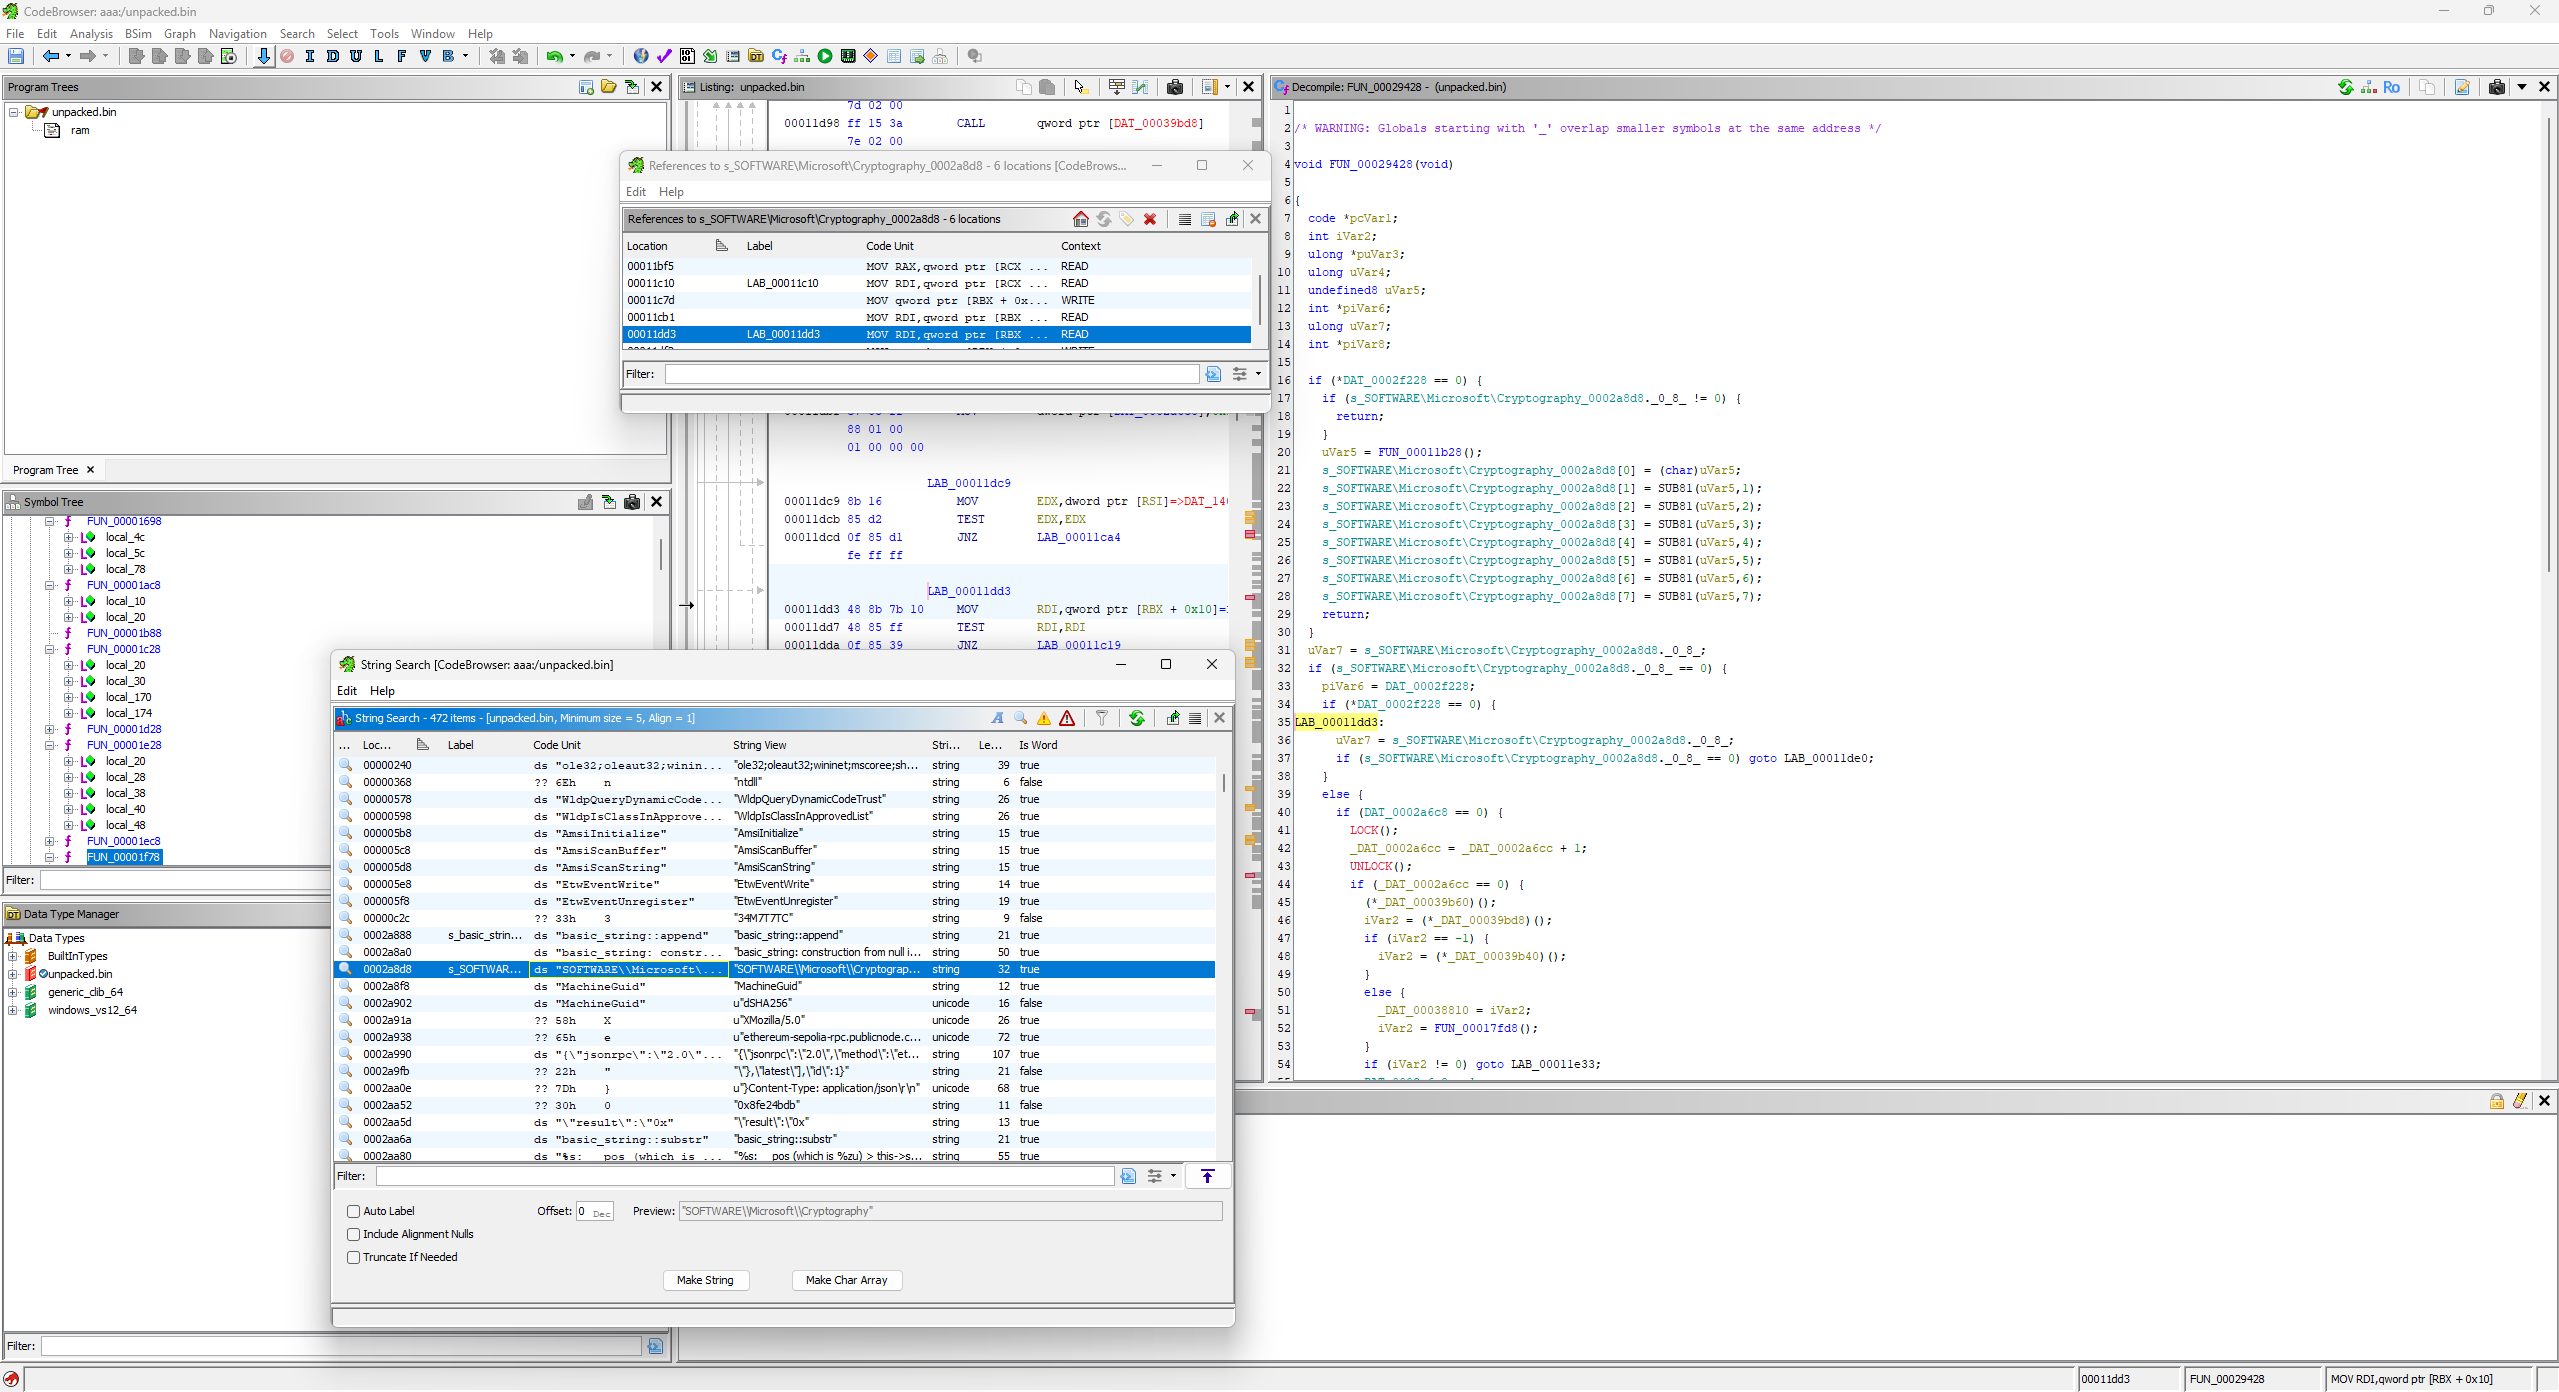Select FUN_00001b88 in Symbol Tree
2559x1392 pixels.
tap(124, 633)
